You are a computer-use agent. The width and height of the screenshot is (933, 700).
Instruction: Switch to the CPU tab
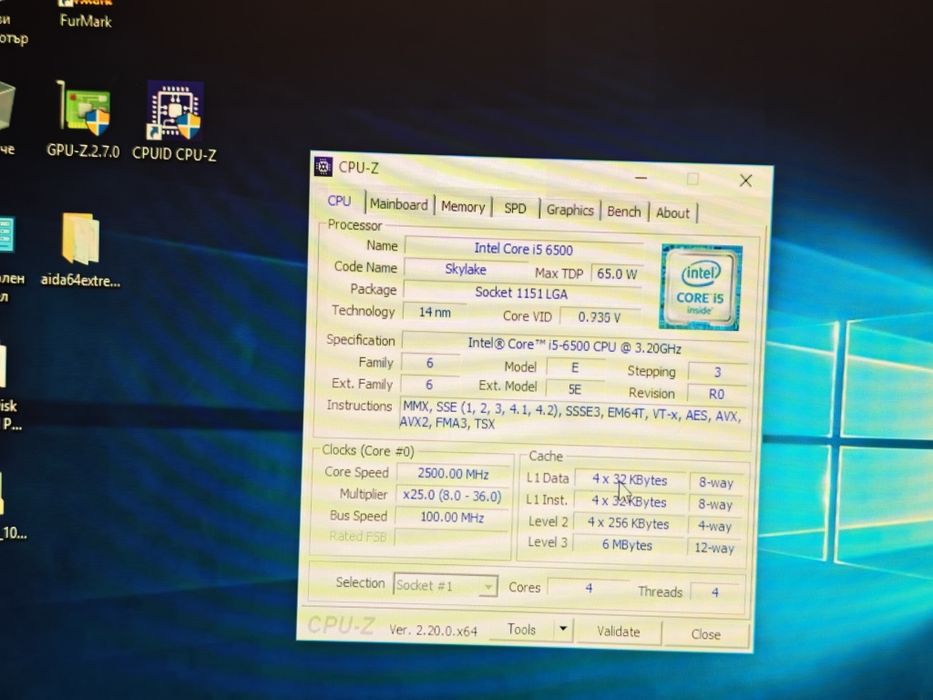(x=339, y=201)
